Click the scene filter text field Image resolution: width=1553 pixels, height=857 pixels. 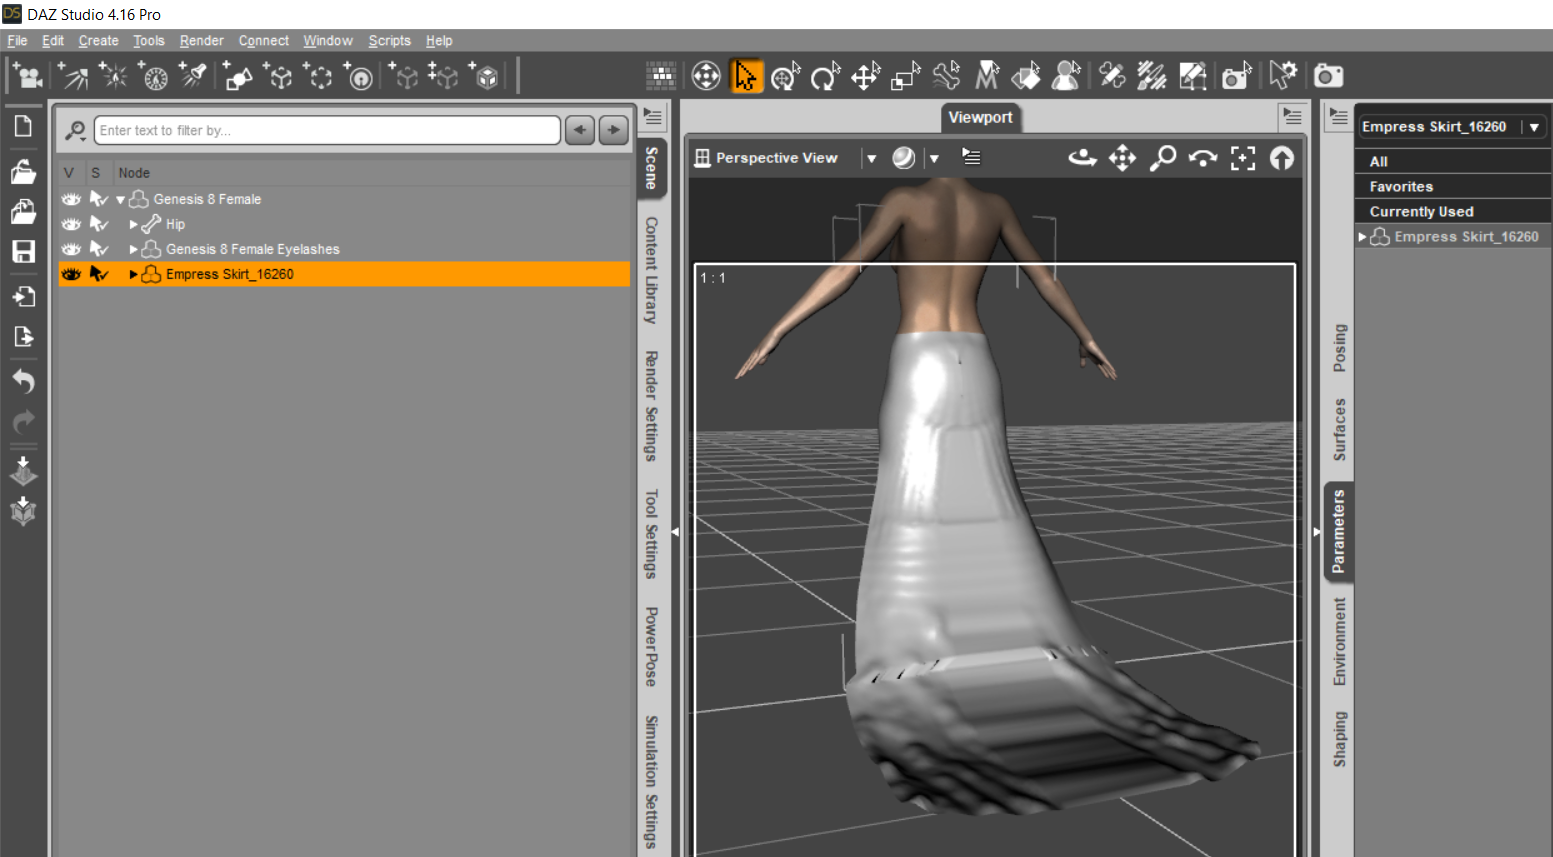pyautogui.click(x=327, y=130)
